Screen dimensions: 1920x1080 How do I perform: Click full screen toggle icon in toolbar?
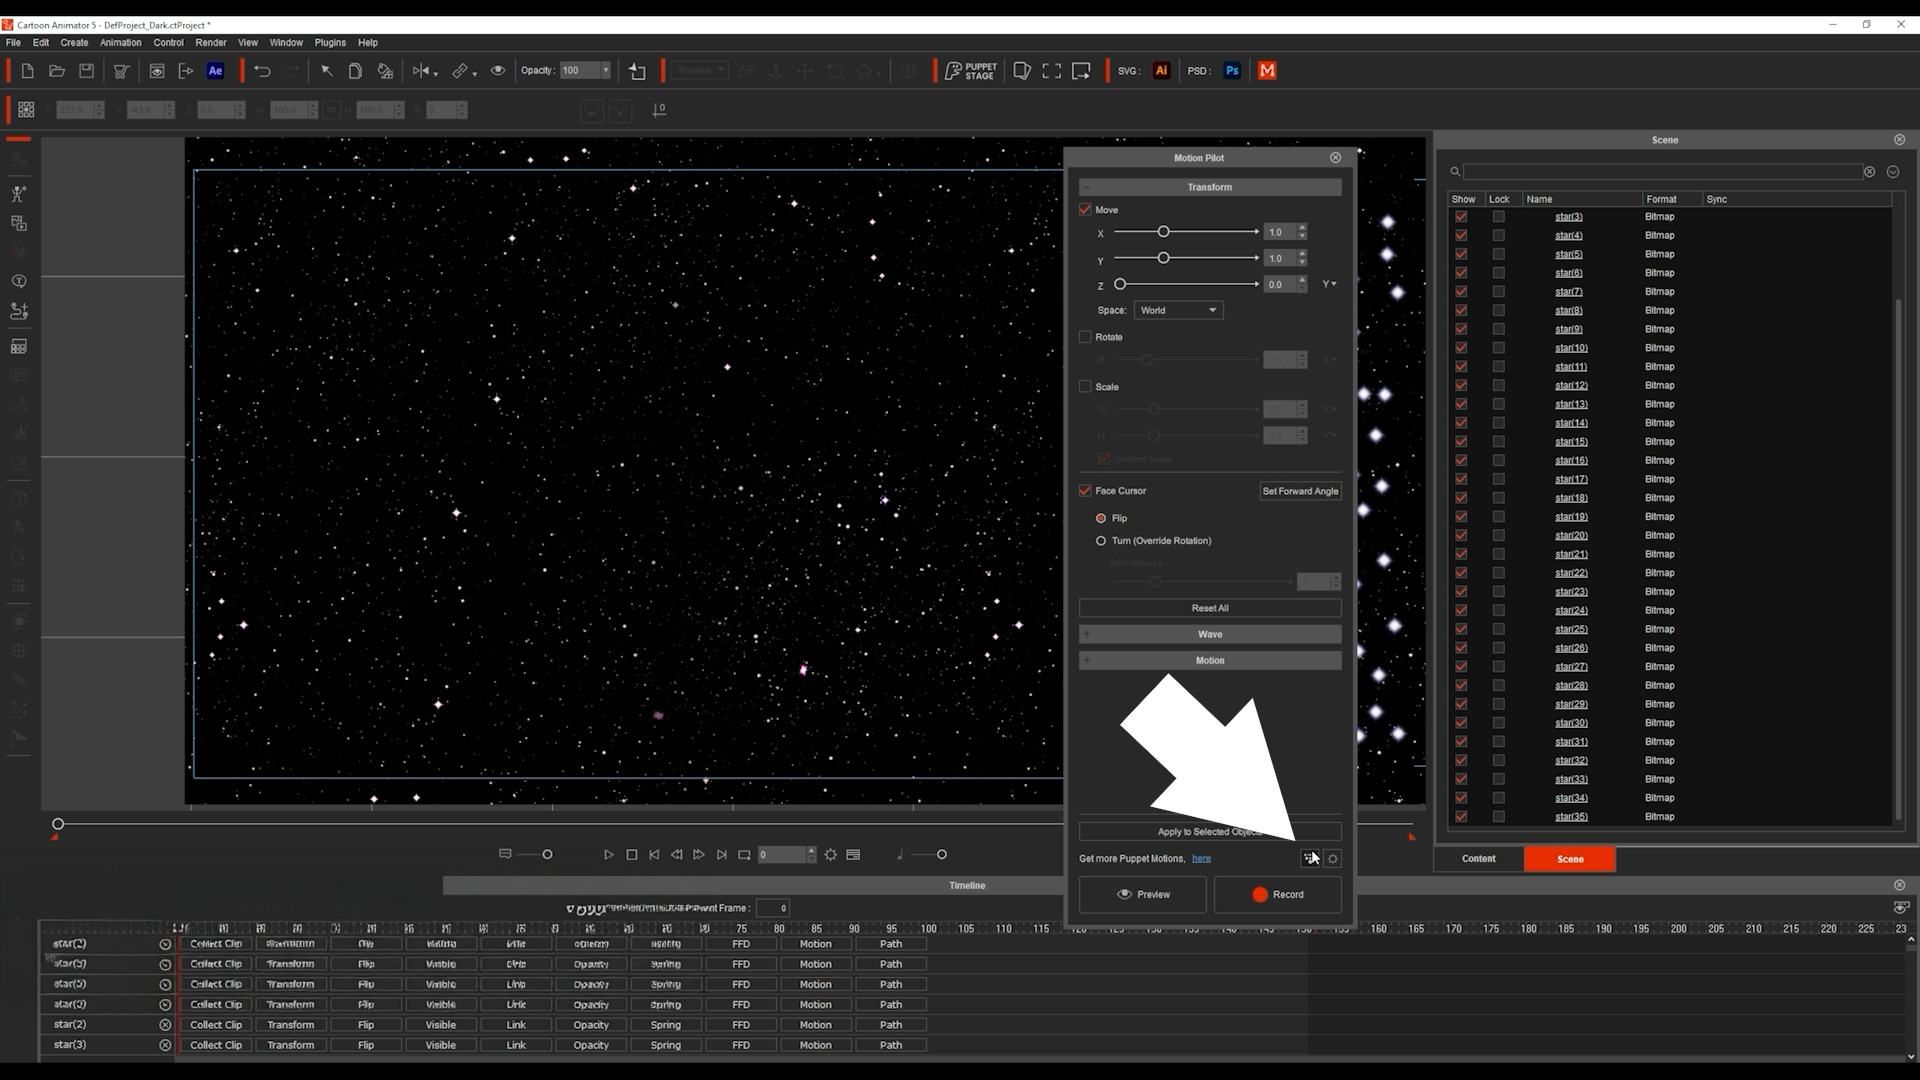point(1051,71)
